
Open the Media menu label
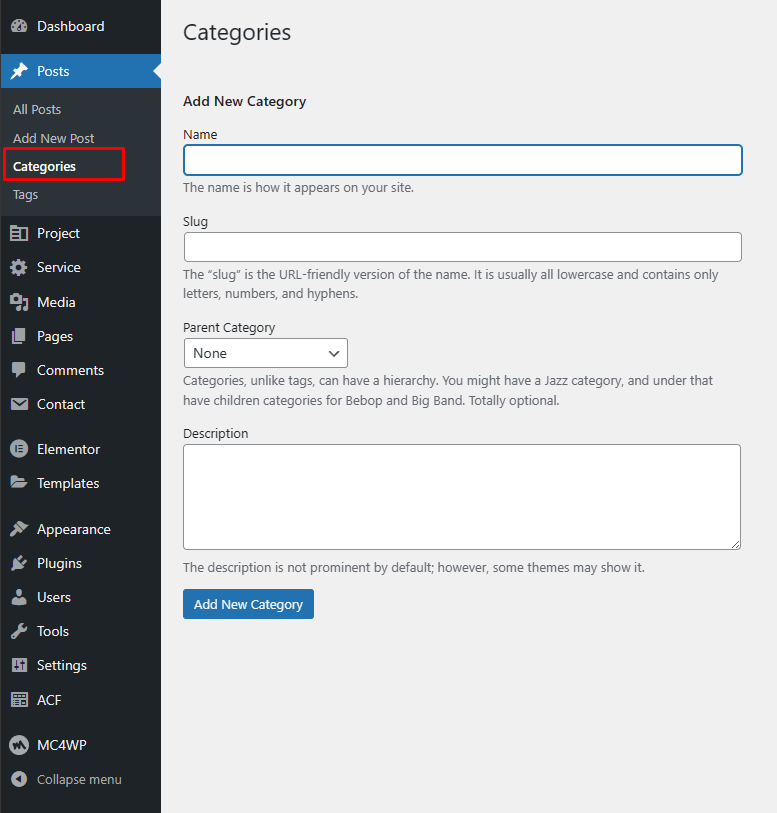[56, 302]
